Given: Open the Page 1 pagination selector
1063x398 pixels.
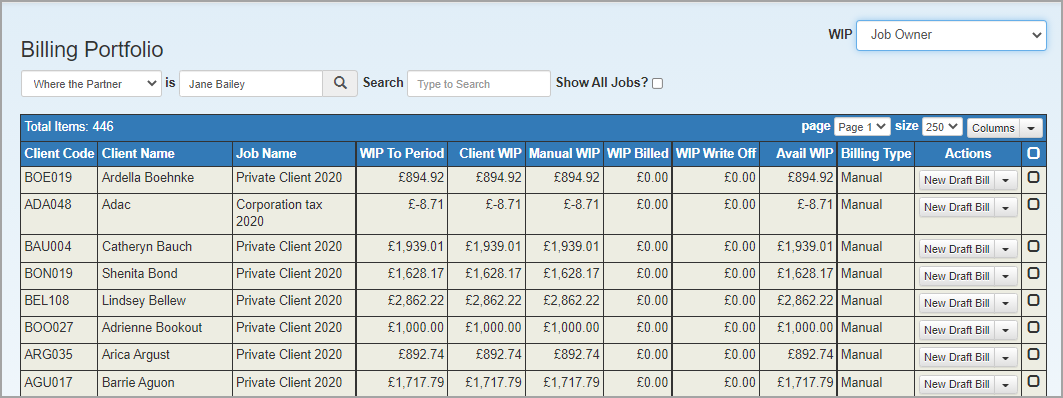Looking at the screenshot, I should coord(862,127).
